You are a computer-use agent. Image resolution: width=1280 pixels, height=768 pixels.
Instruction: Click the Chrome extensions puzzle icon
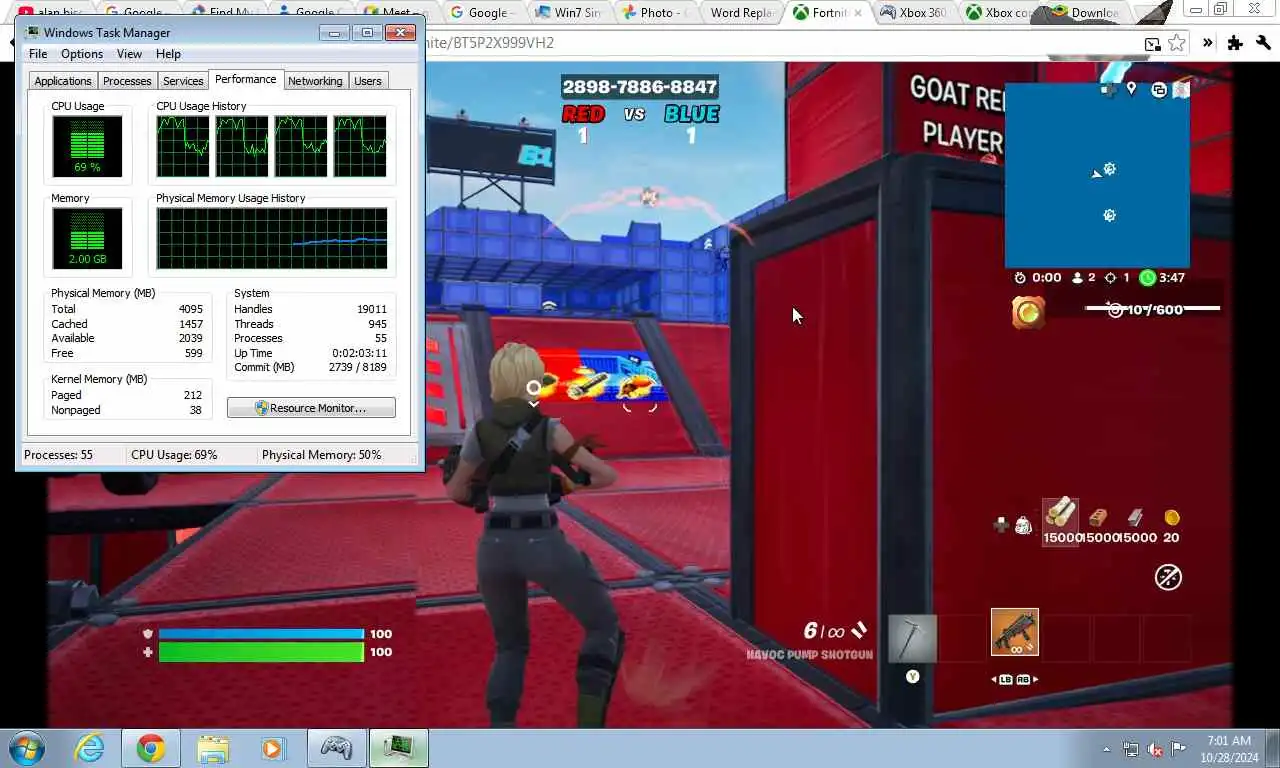tap(1235, 43)
